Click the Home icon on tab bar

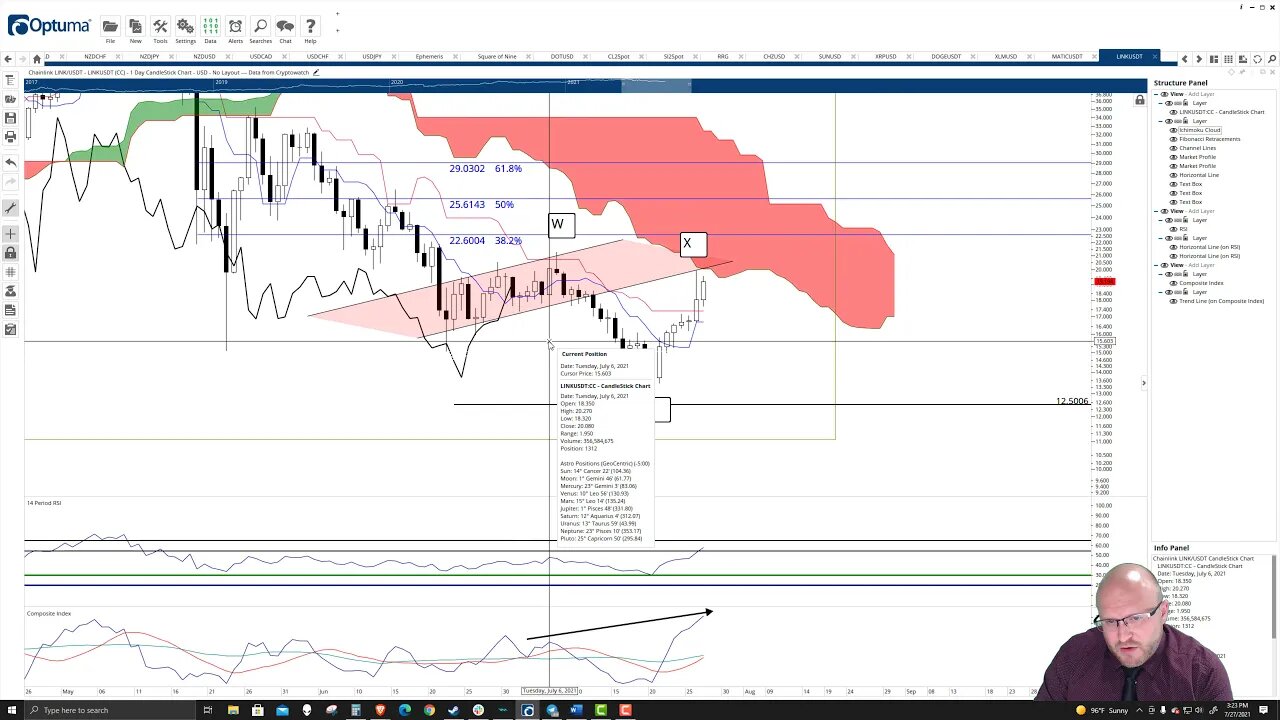(x=37, y=58)
